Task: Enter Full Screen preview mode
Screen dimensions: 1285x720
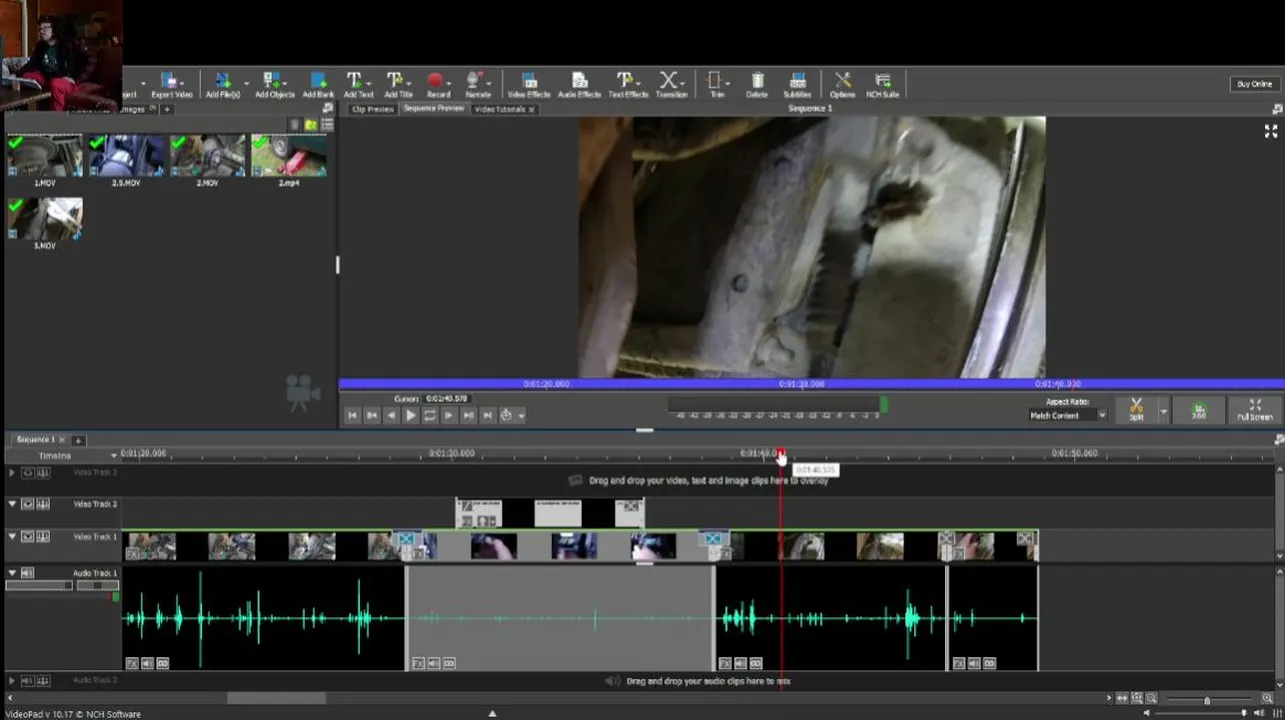Action: coord(1255,410)
